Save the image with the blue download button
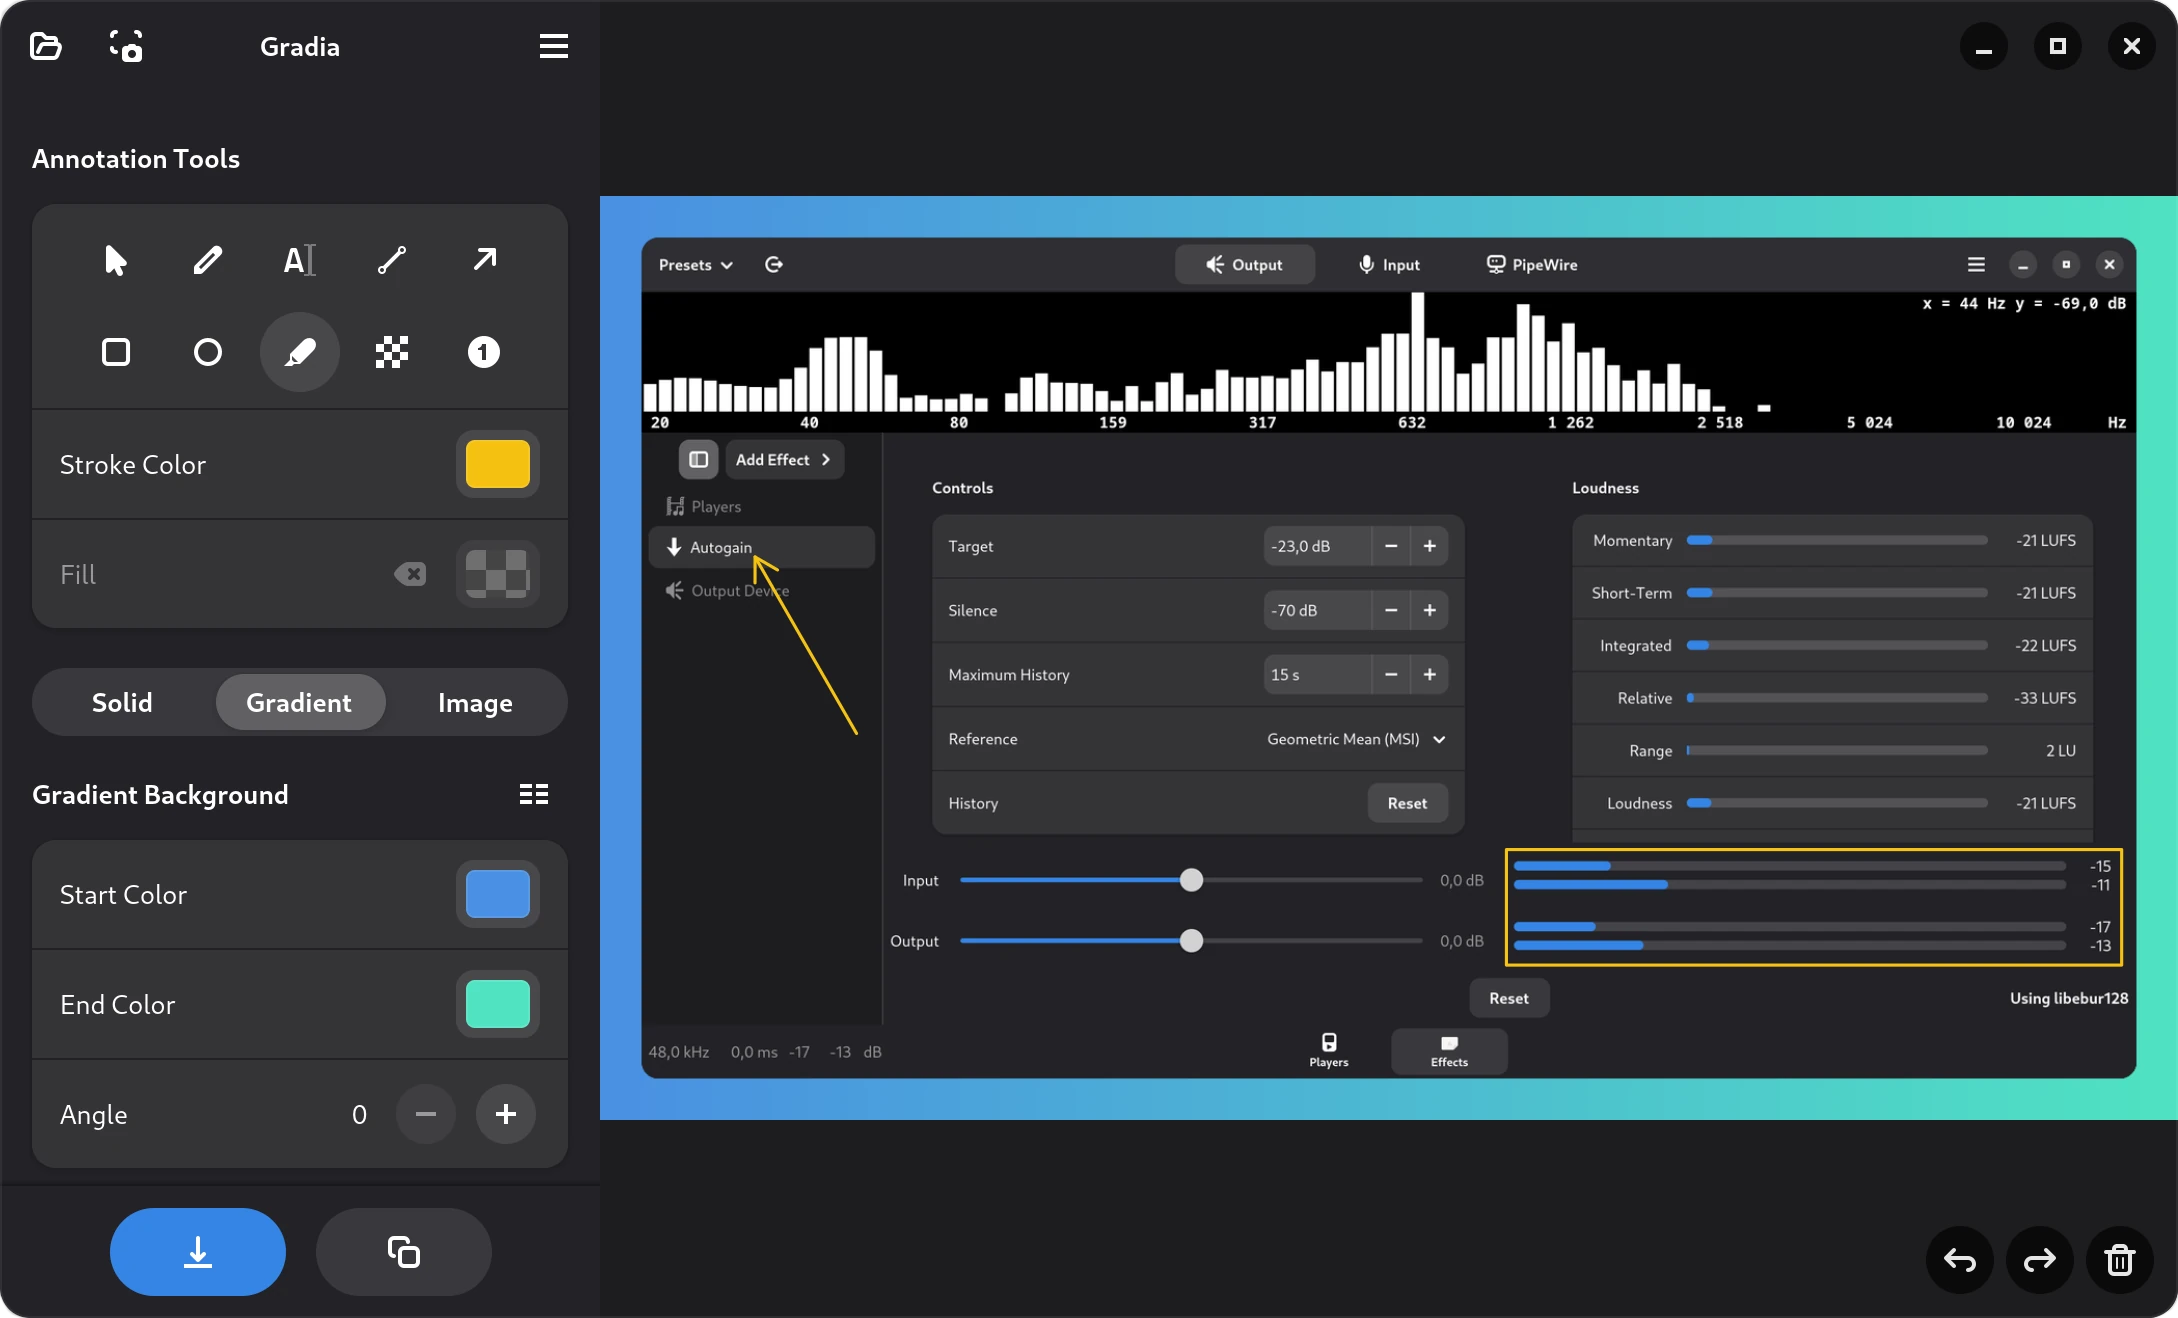Image resolution: width=2178 pixels, height=1318 pixels. click(198, 1252)
